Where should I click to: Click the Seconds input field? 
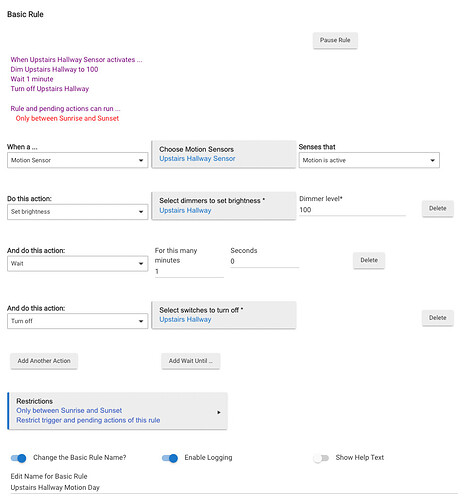tap(265, 262)
